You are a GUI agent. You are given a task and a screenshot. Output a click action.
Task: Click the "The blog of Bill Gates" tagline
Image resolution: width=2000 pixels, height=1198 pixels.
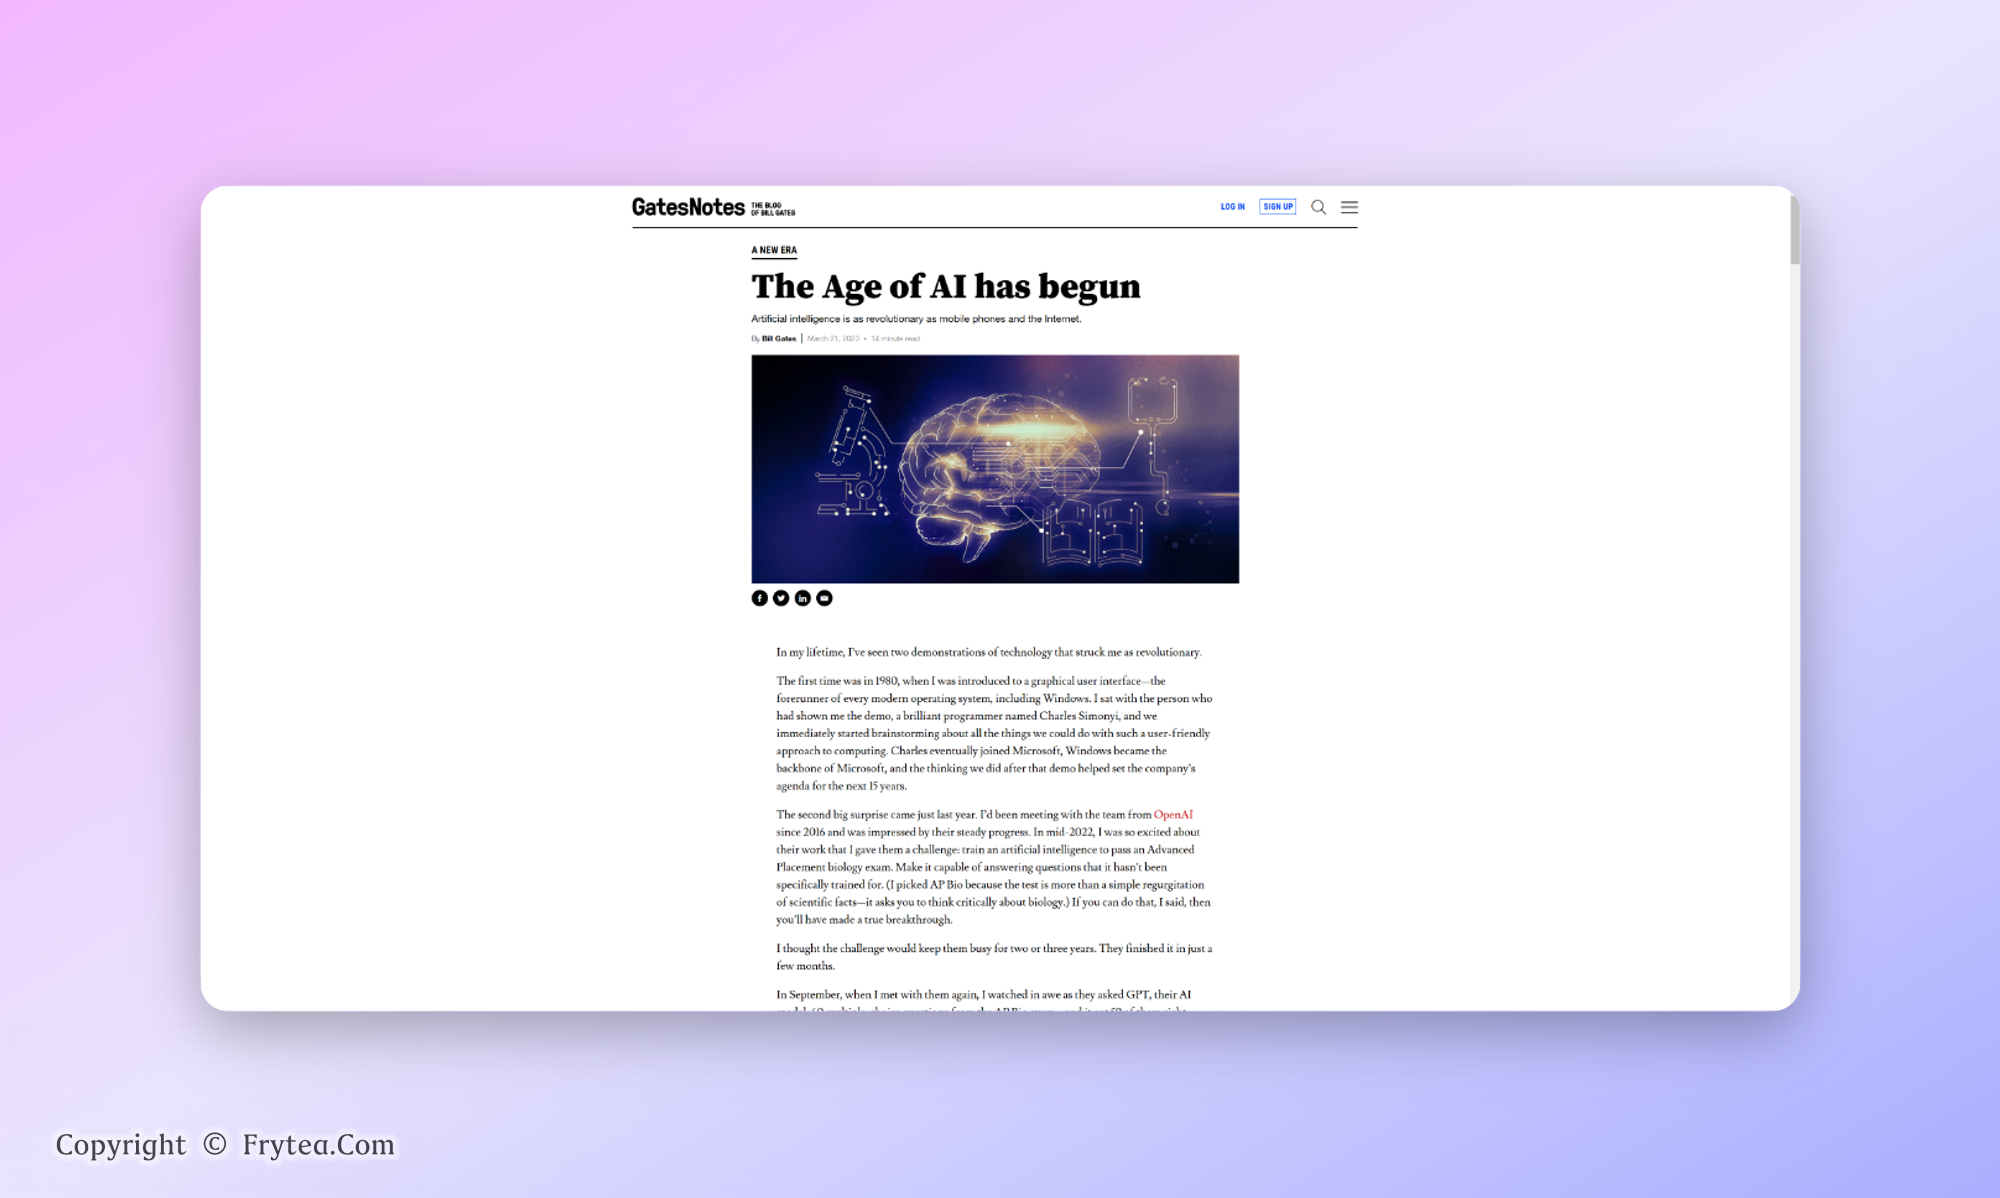773,209
